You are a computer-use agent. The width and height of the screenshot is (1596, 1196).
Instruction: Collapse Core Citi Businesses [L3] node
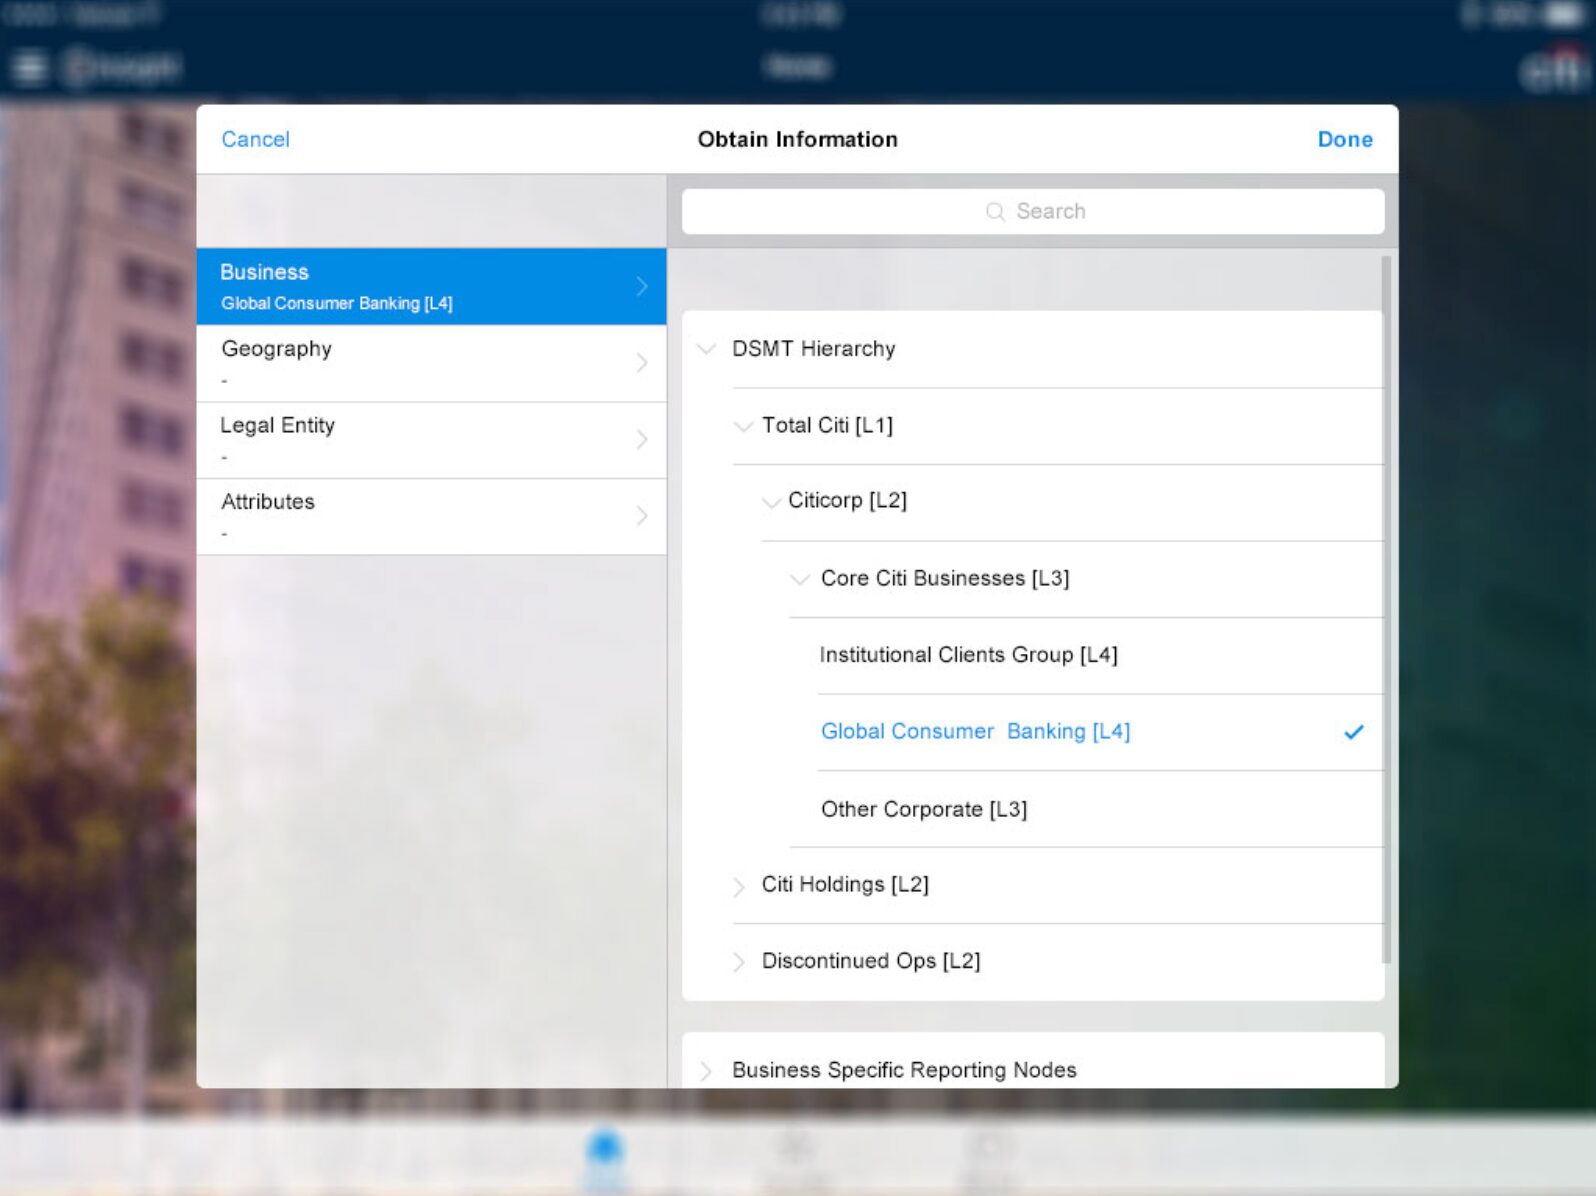point(799,579)
